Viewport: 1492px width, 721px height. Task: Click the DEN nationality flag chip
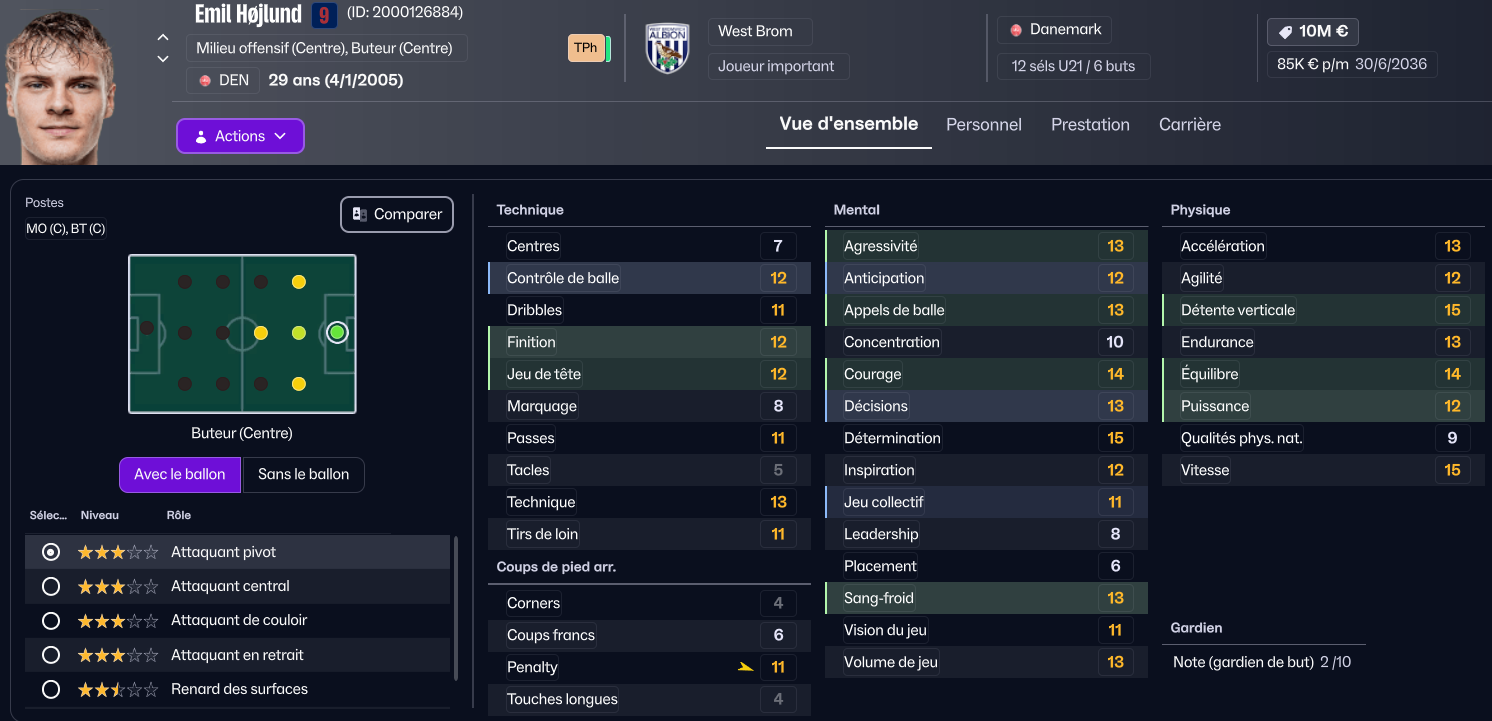223,80
